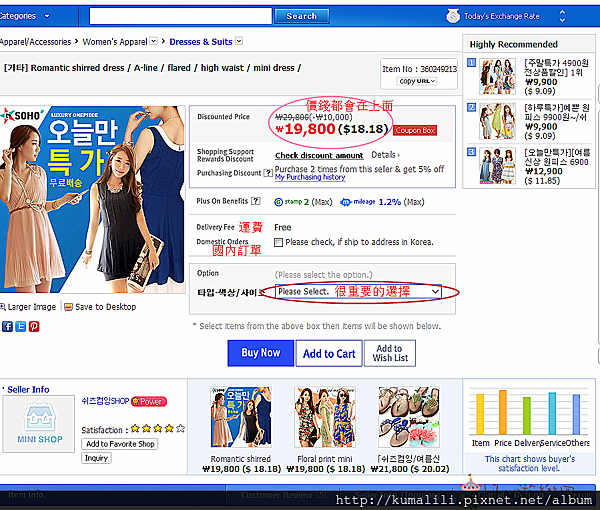Click the ₩19,800 discounted price text

pyautogui.click(x=305, y=129)
